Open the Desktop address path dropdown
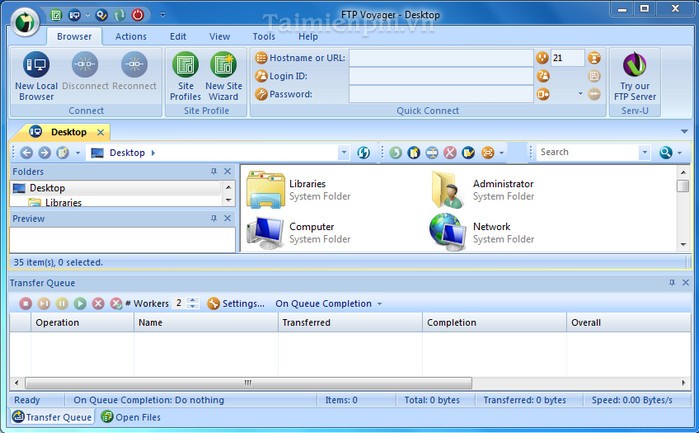Screen dimensions: 699x433 click(344, 153)
